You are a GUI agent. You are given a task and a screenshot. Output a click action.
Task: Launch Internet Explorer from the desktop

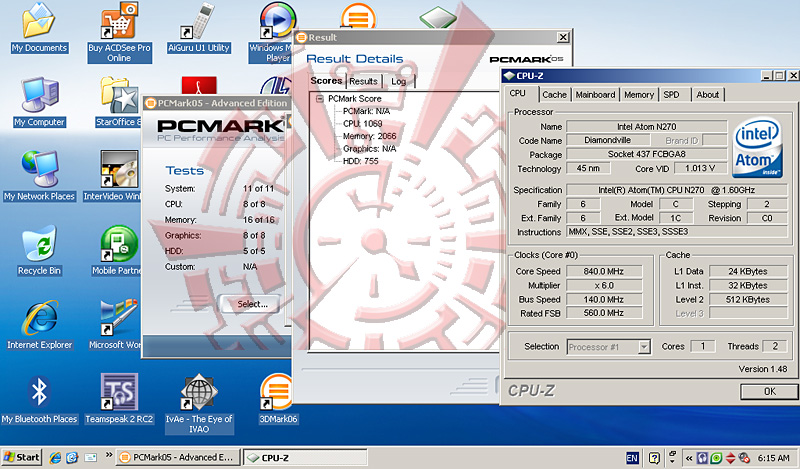coord(39,325)
